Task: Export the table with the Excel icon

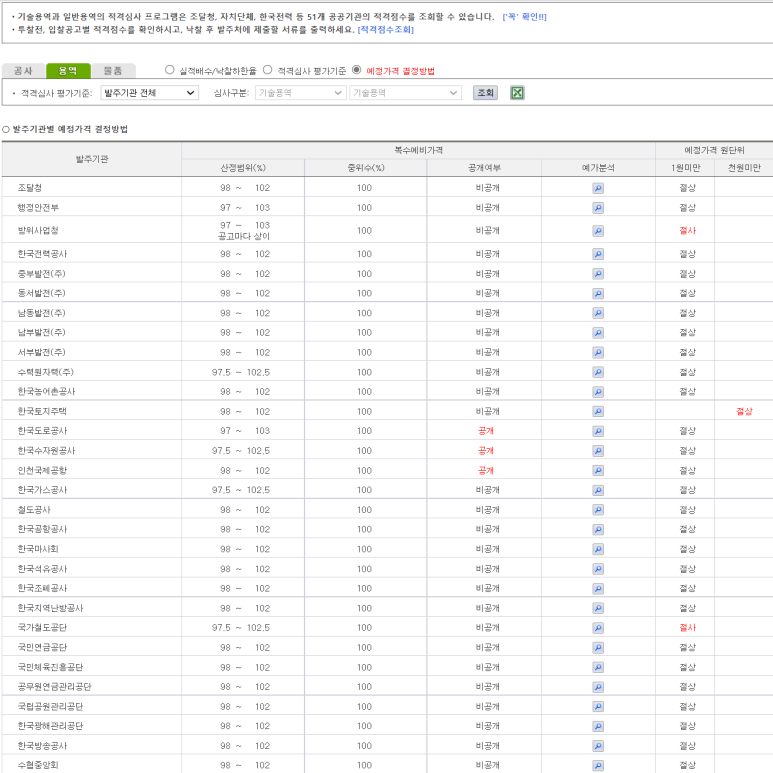Action: point(517,93)
